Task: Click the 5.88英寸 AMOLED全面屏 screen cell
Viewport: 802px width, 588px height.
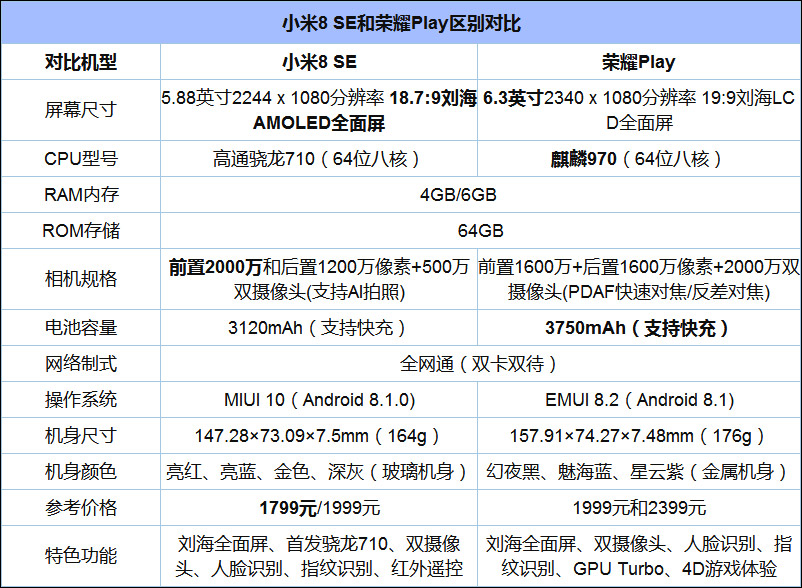Action: 319,110
